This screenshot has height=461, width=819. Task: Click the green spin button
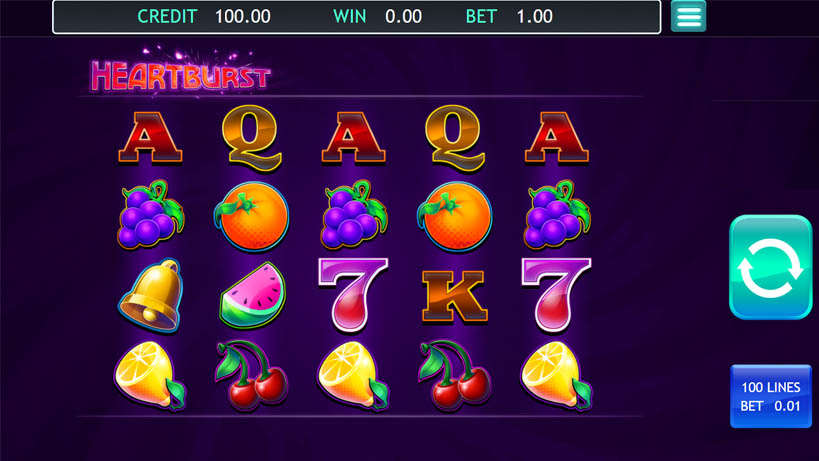[770, 267]
